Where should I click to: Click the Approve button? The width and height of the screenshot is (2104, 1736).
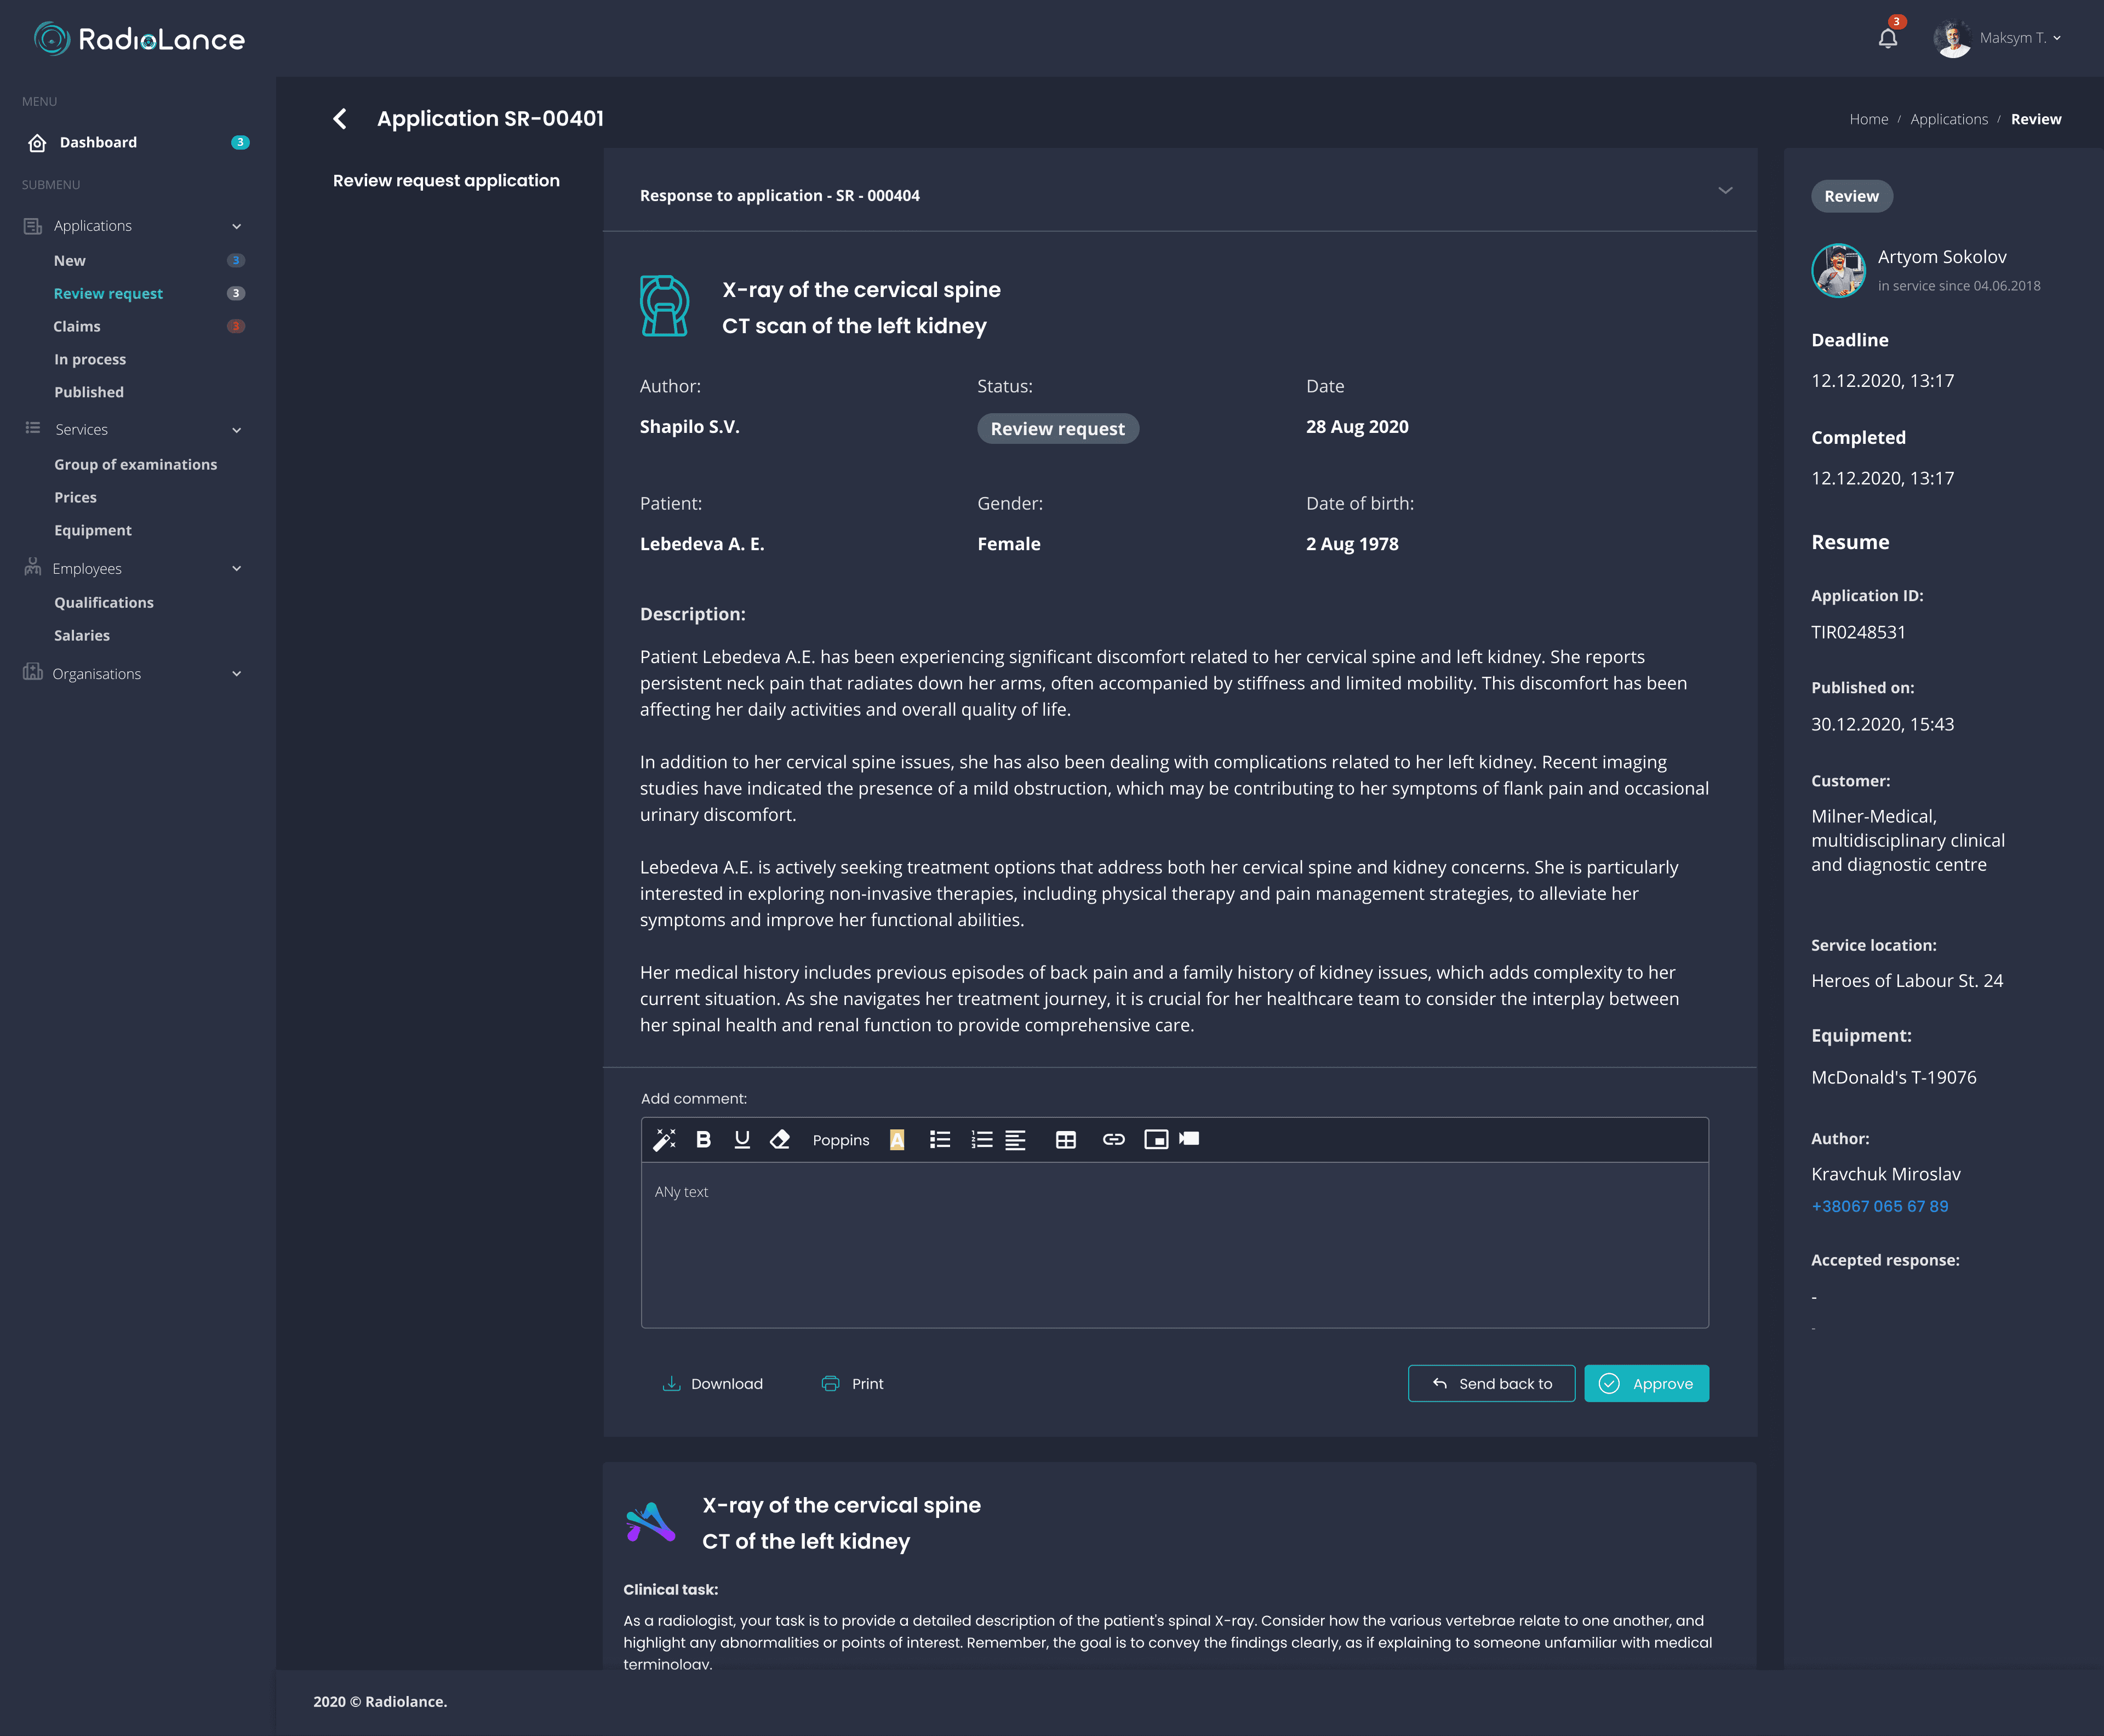pyautogui.click(x=1646, y=1384)
